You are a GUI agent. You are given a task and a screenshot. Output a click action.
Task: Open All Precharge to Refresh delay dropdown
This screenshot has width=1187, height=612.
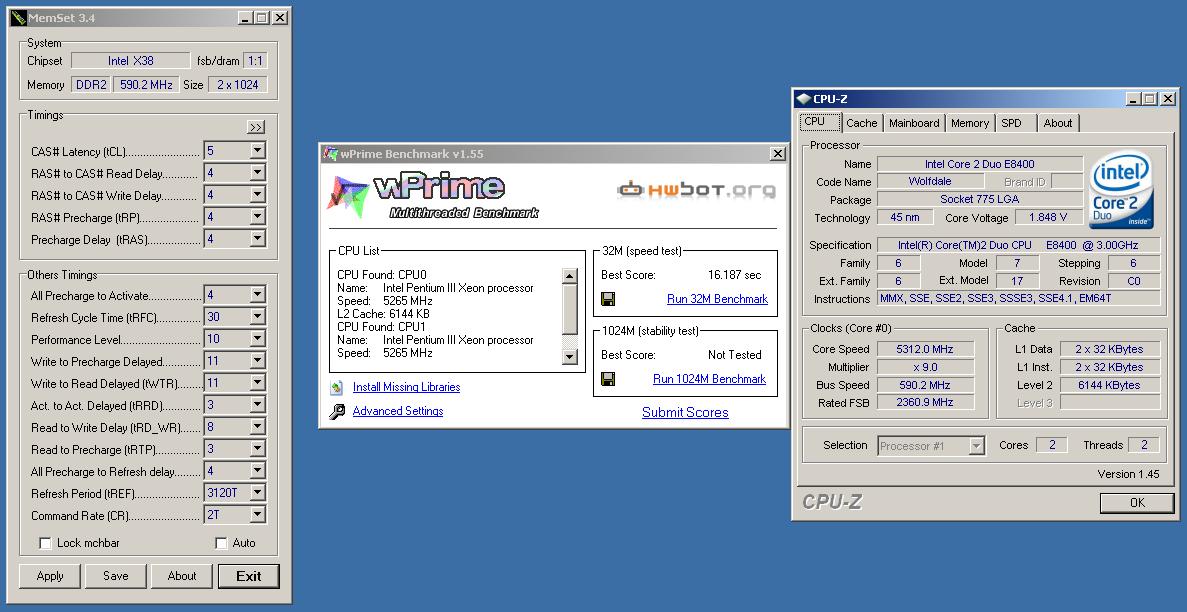pos(257,470)
